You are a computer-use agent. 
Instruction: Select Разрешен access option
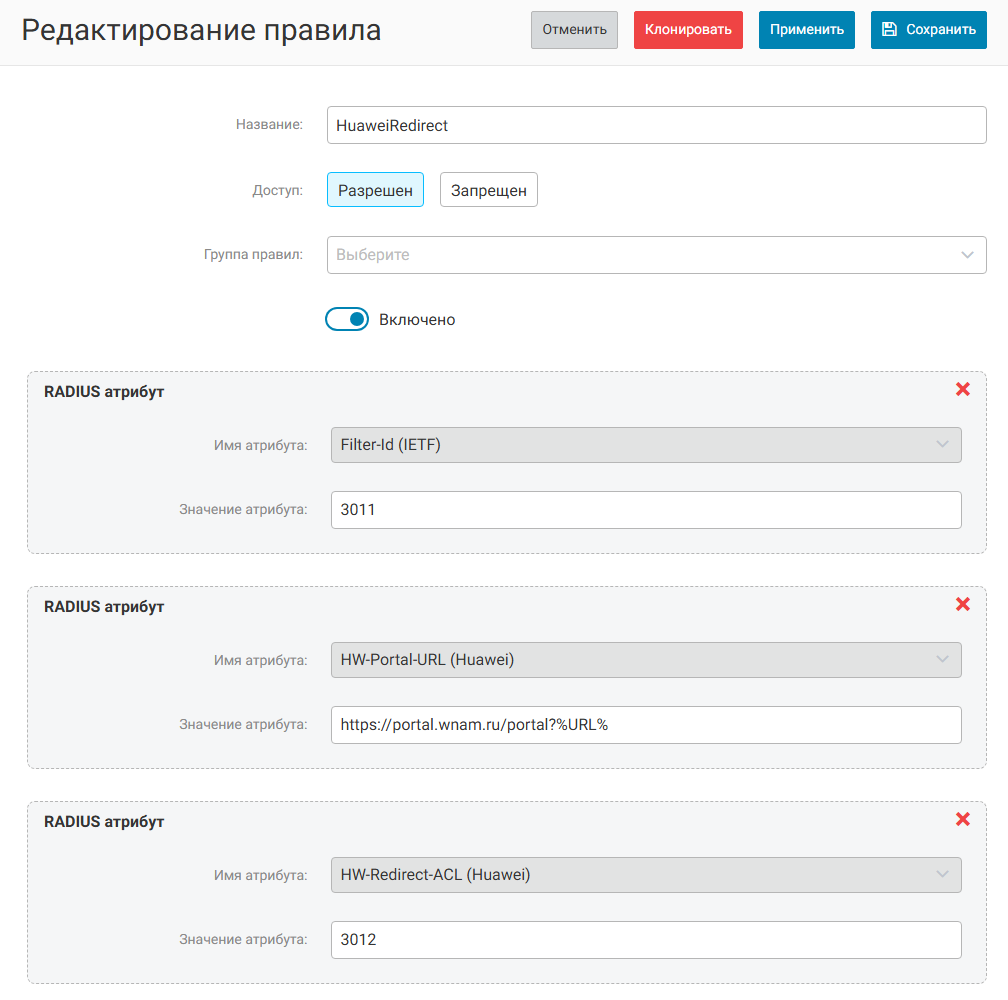coord(375,190)
